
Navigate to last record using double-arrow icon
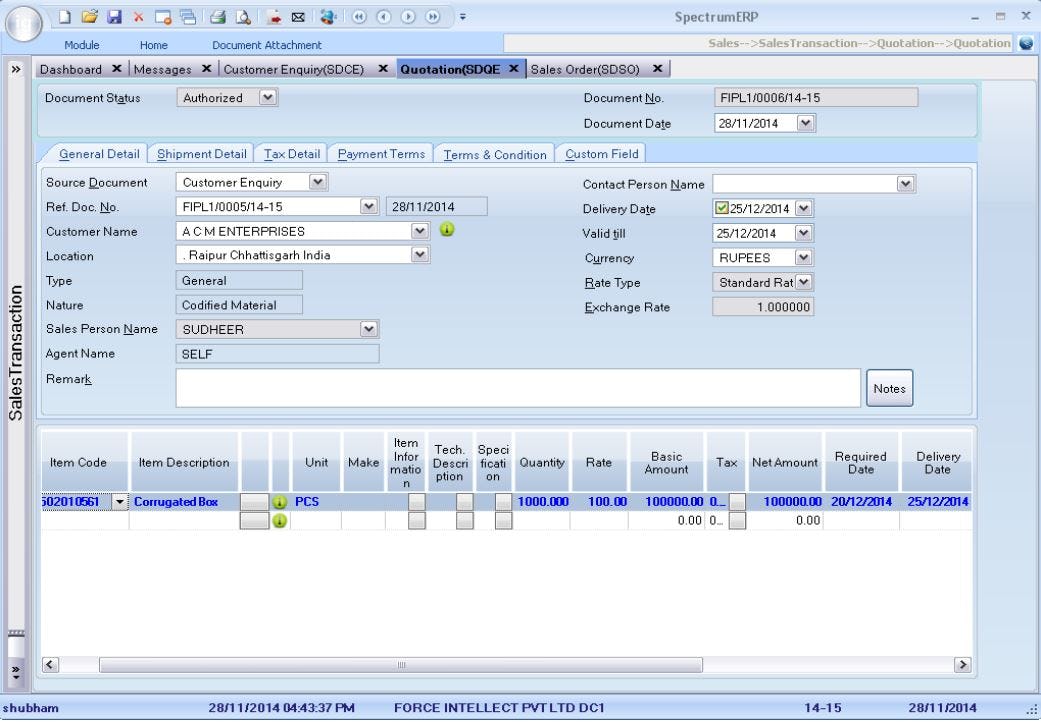coord(430,15)
